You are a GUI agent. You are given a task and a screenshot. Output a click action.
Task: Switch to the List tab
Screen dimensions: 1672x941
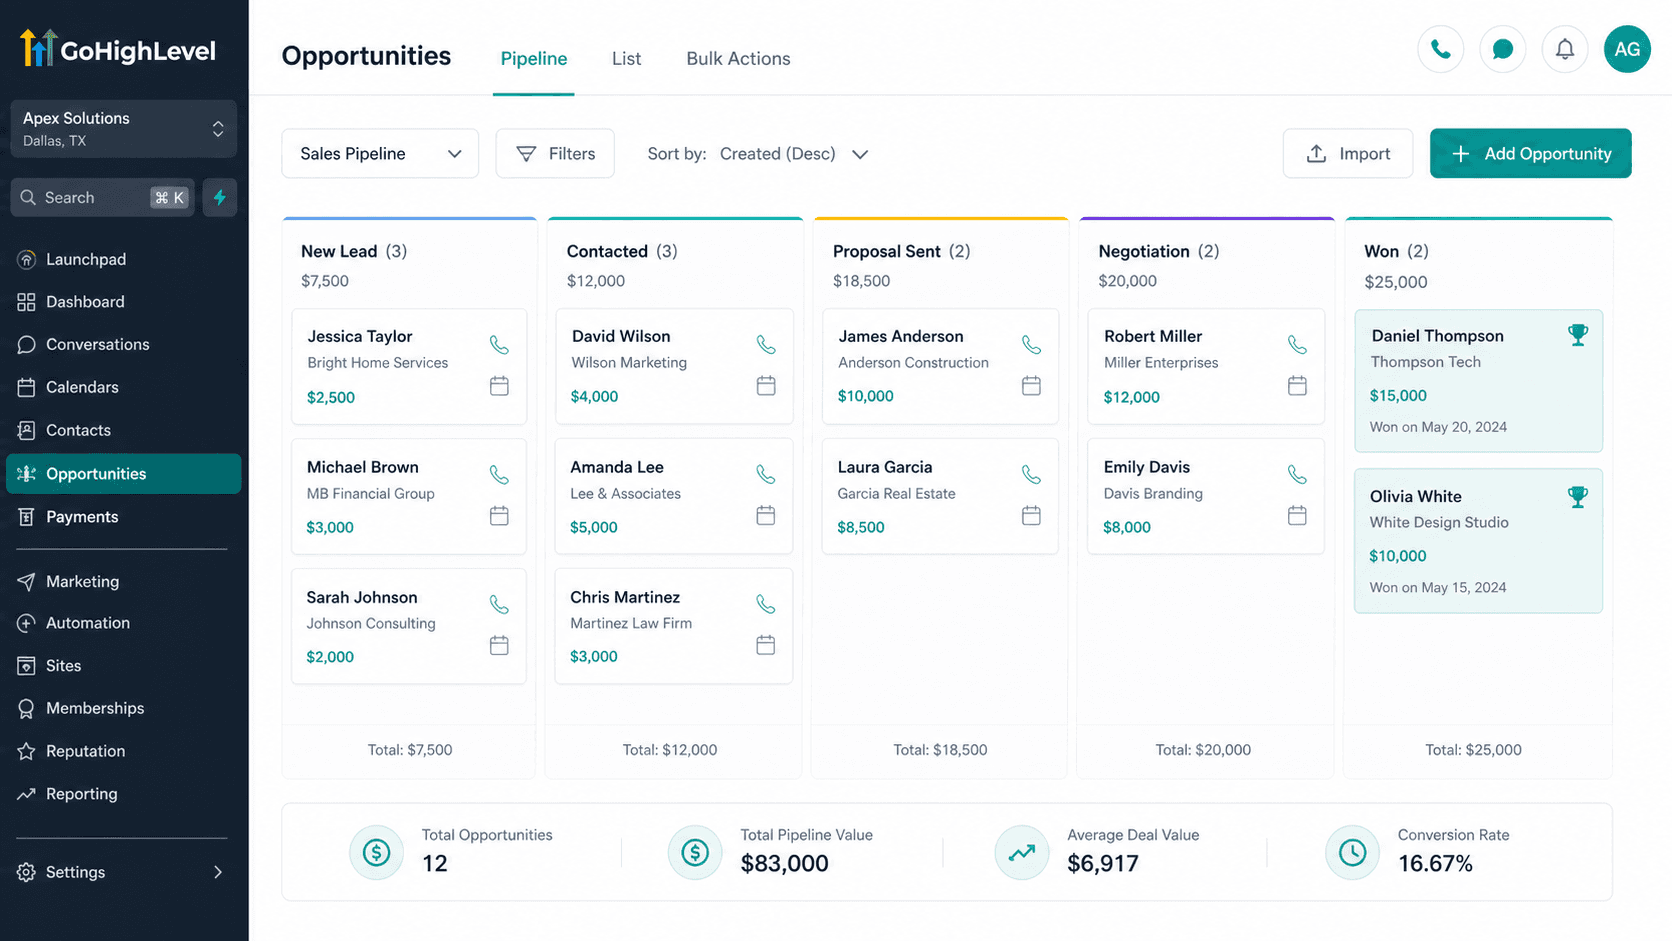pyautogui.click(x=626, y=59)
